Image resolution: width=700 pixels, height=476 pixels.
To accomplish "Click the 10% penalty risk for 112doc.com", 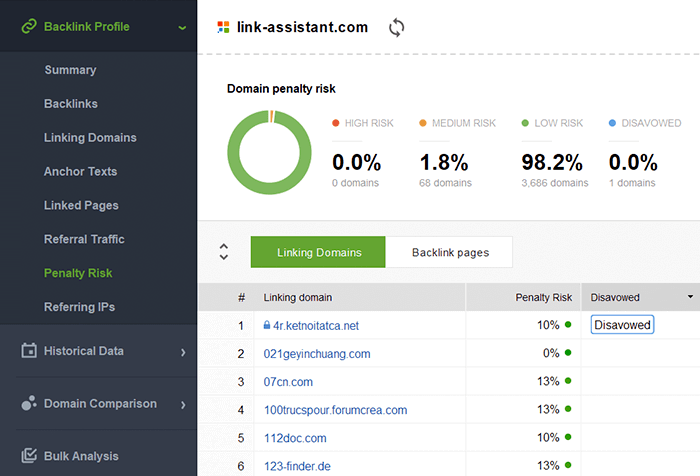I will [548, 438].
